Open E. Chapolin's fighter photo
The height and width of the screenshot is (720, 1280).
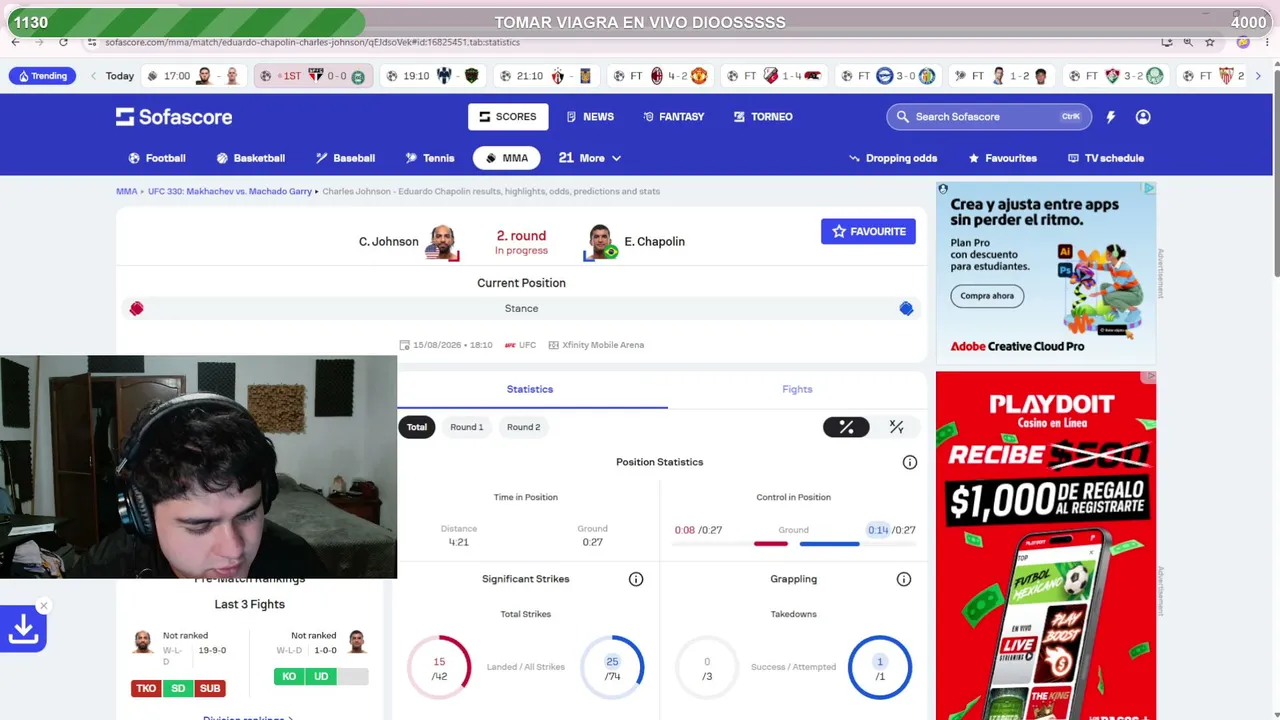601,242
